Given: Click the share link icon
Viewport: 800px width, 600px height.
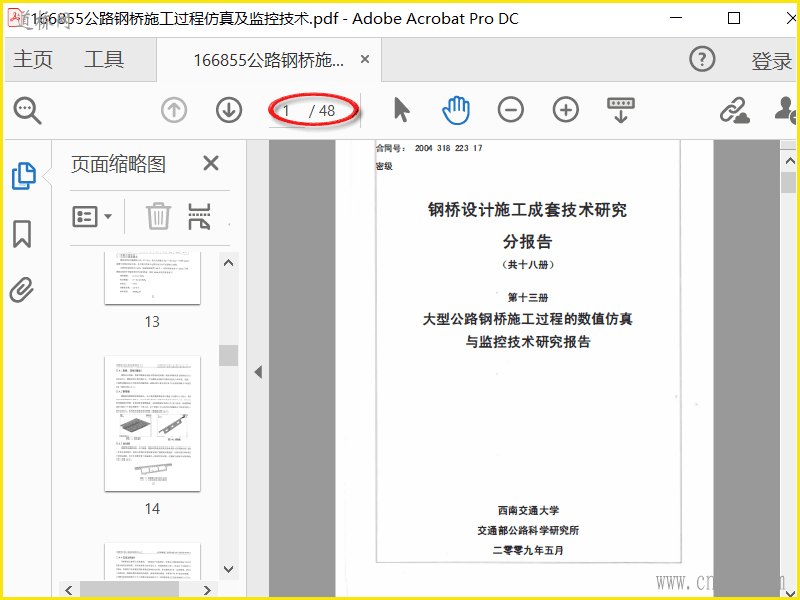Looking at the screenshot, I should 734,110.
